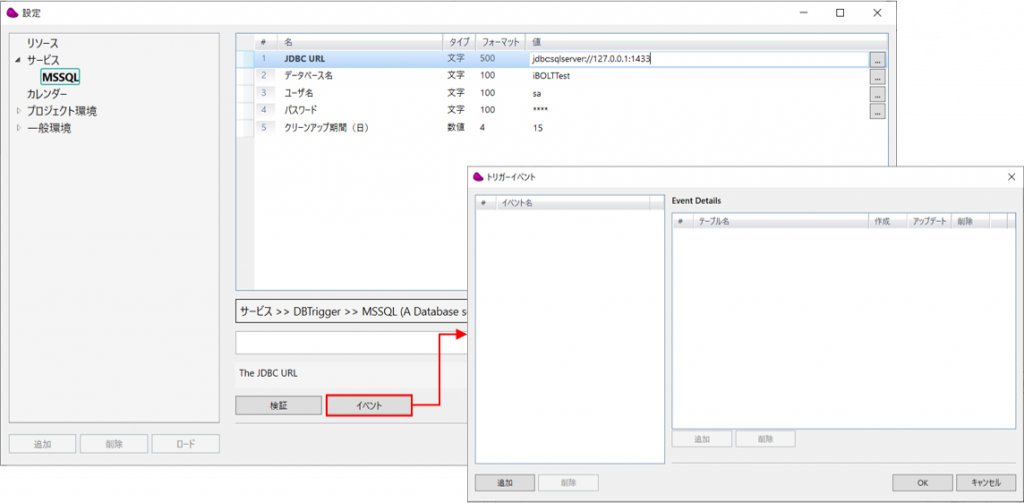Click ellipsis button for パスワード row
The height and width of the screenshot is (503, 1024).
pos(877,111)
